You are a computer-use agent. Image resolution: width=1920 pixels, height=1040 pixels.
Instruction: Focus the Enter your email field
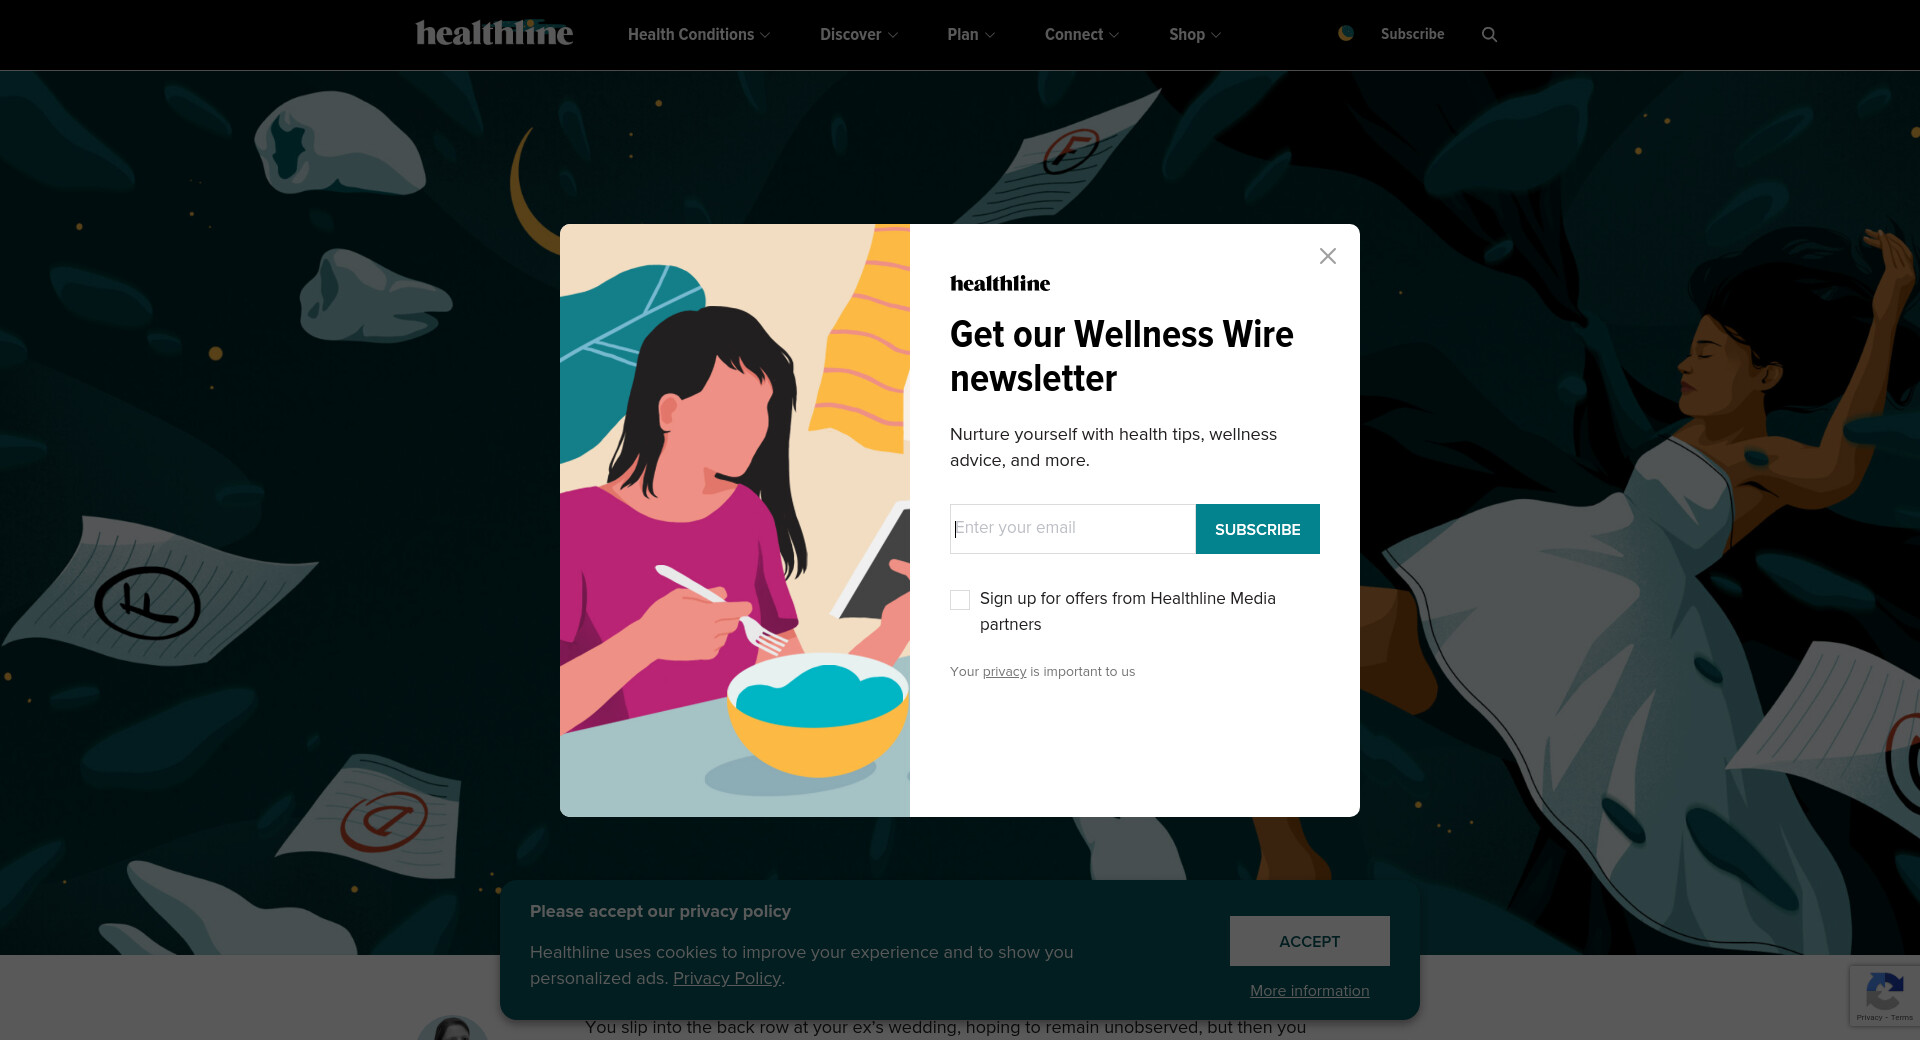pos(1073,529)
